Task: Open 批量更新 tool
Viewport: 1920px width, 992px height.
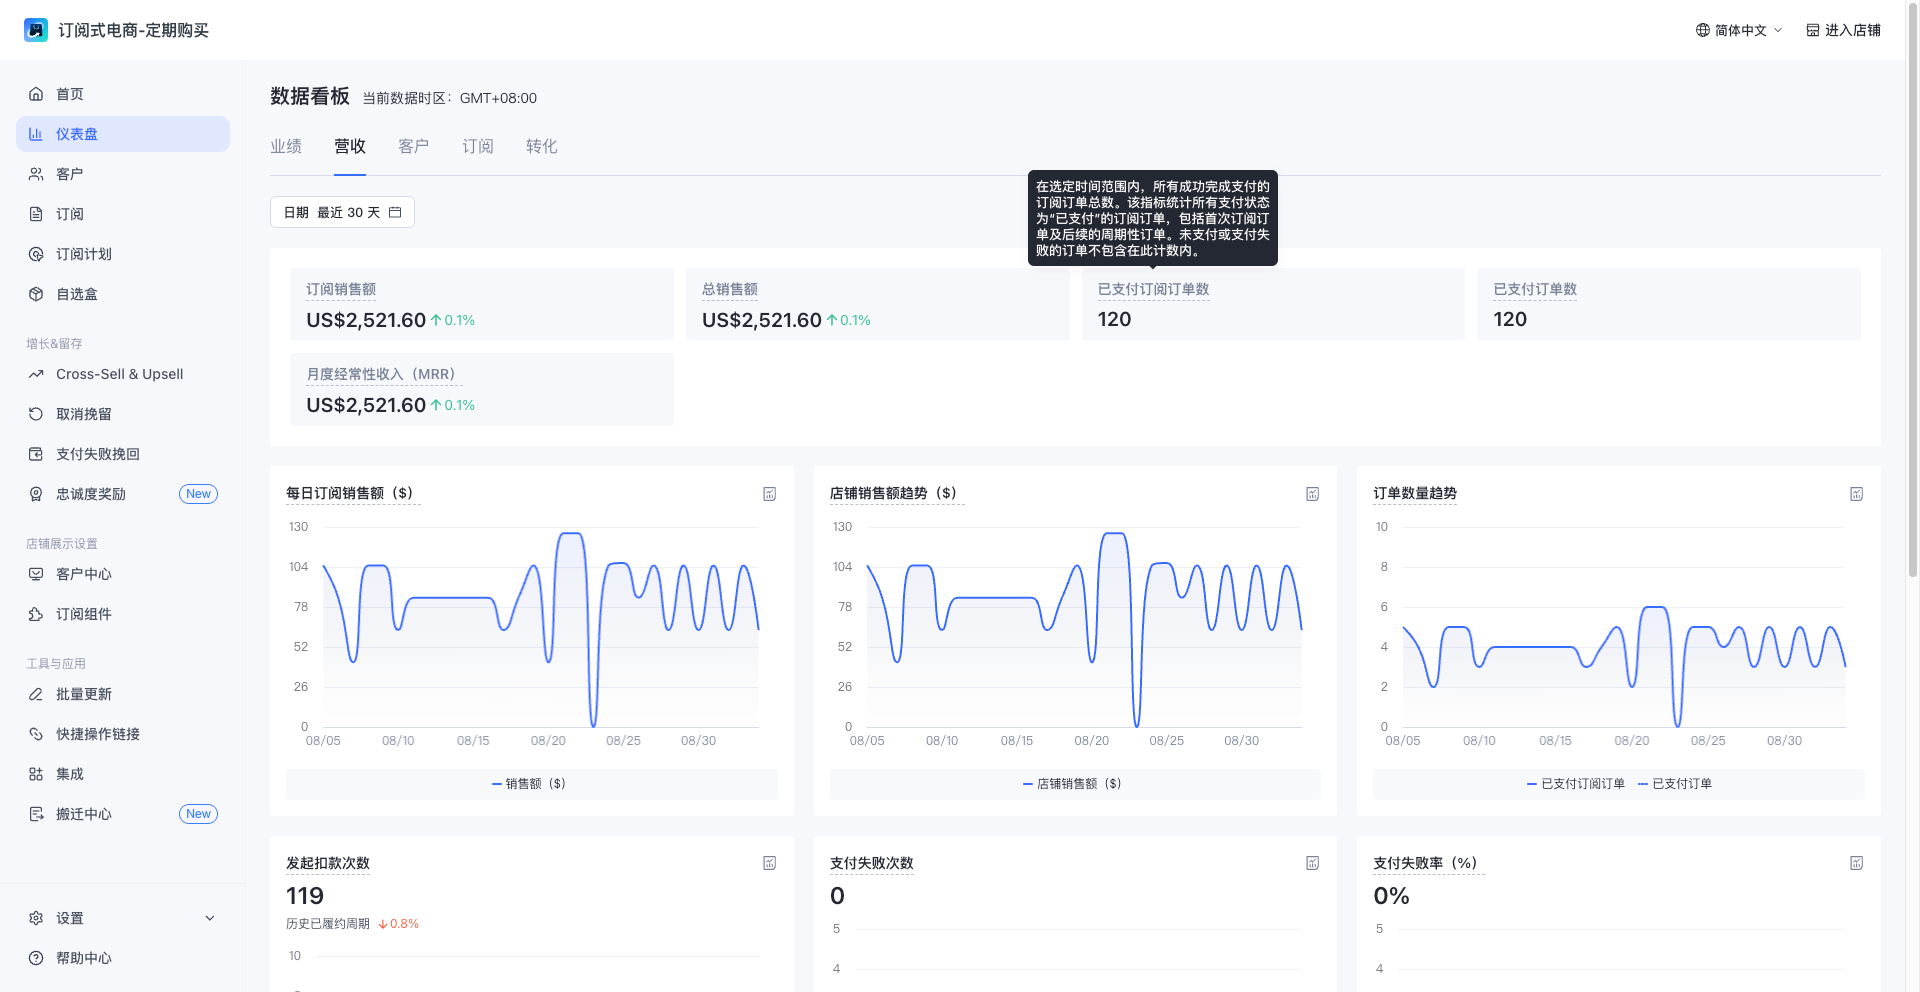Action: 123,694
